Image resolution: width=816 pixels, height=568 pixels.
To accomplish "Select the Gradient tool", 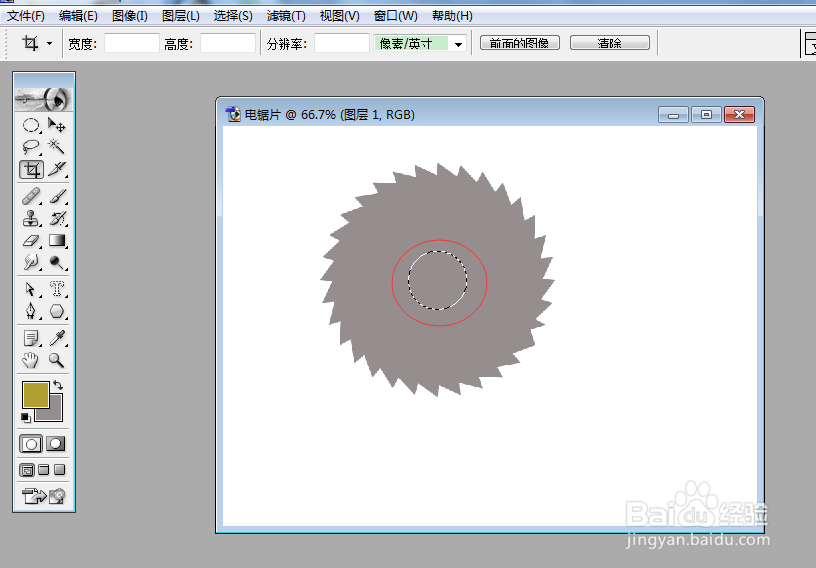I will 57,241.
